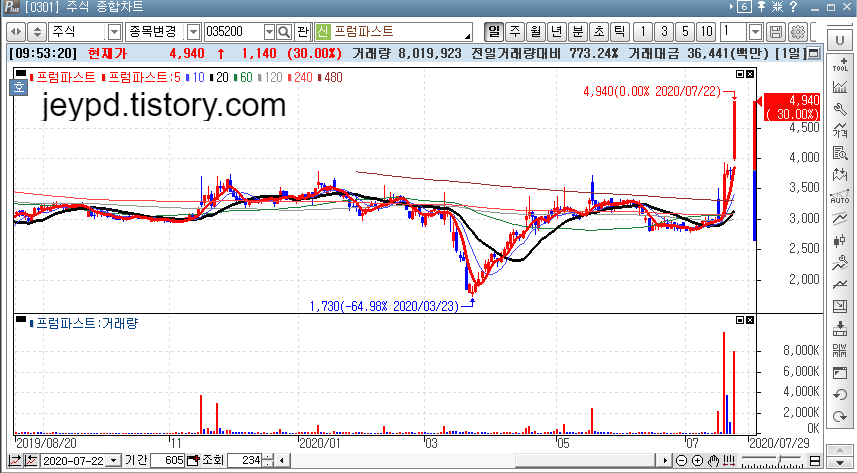Expand the 주식 market type dropdown
Viewport: 857px width, 473px height.
[114, 32]
